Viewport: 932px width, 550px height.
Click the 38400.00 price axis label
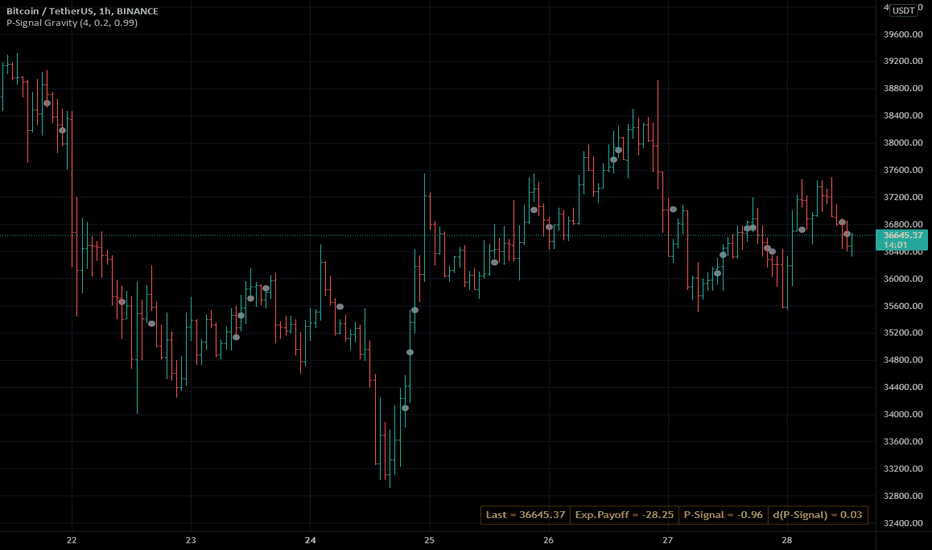point(903,116)
